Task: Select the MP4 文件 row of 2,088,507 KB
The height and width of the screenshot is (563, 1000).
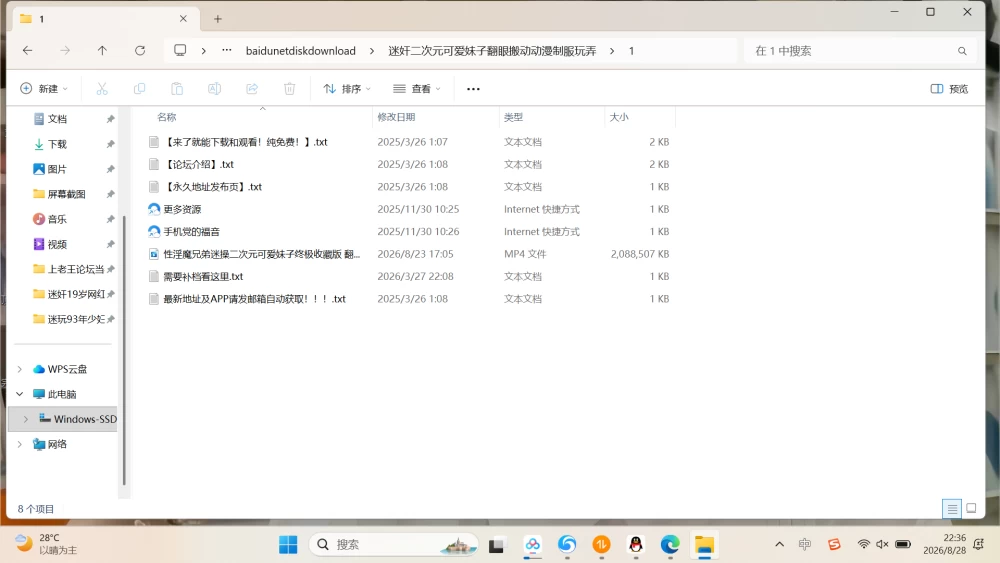Action: (409, 254)
